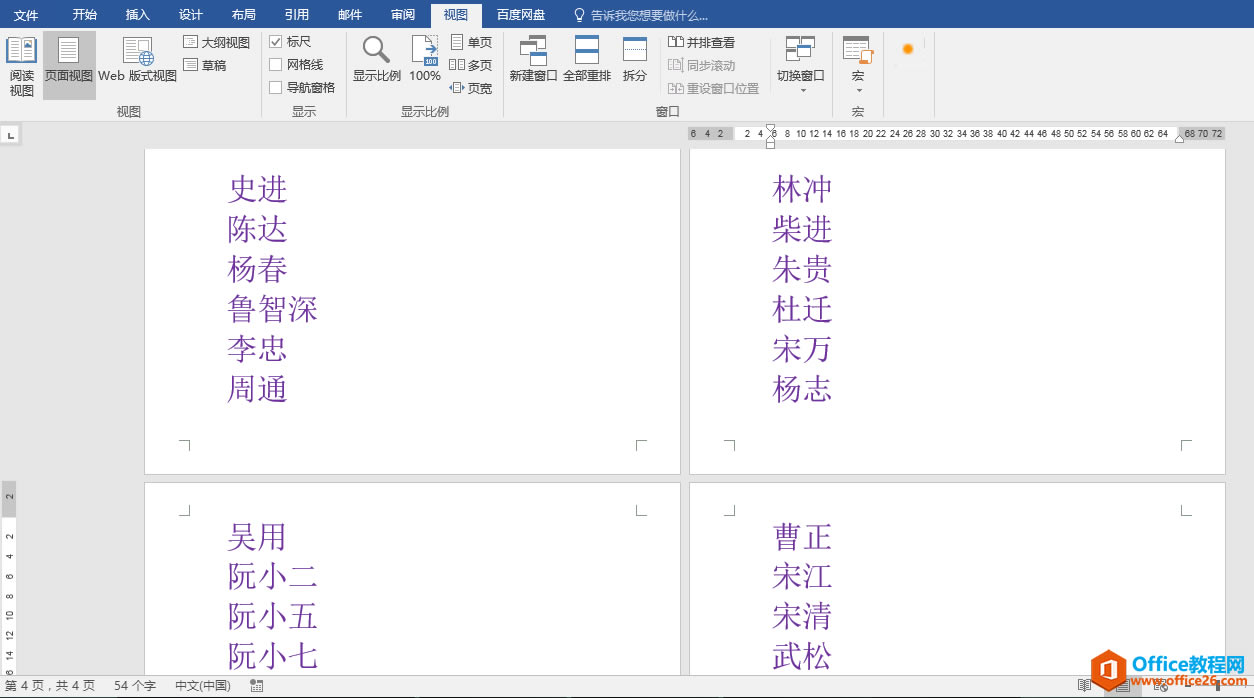This screenshot has height=698, width=1254.
Task: Arrange all windows with 全部重排
Action: [x=587, y=60]
